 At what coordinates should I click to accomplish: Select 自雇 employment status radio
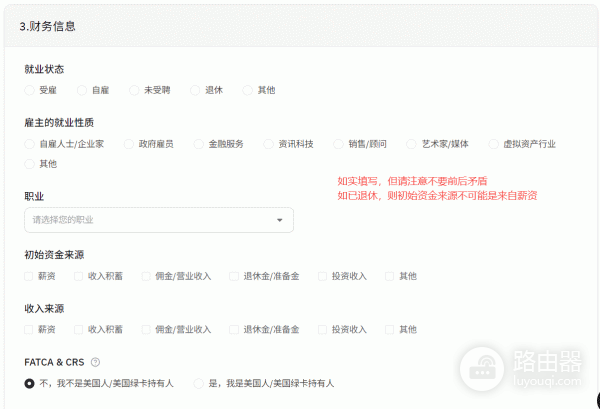pyautogui.click(x=82, y=90)
